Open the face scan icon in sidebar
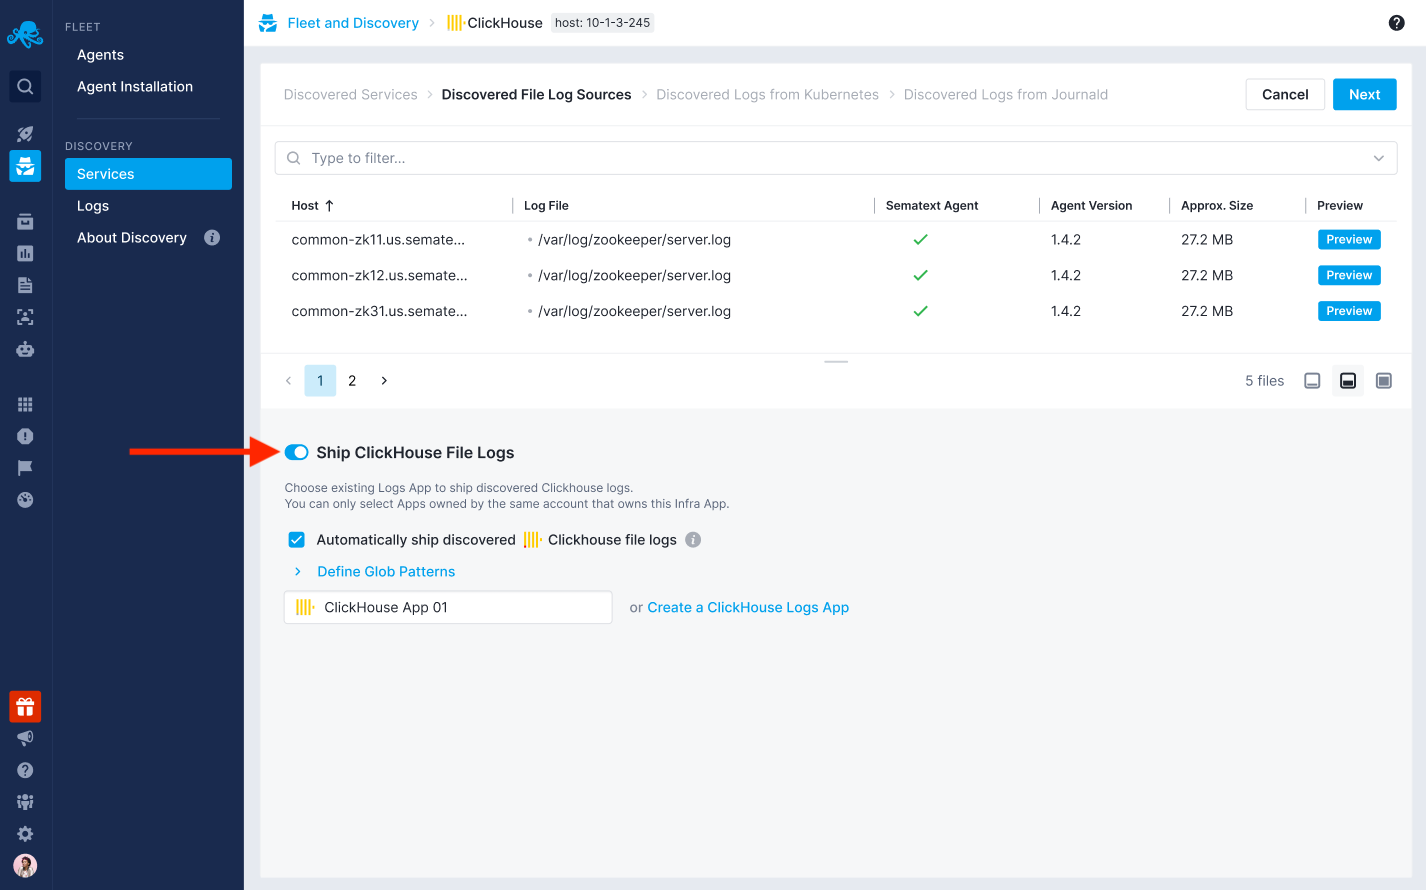This screenshot has width=1426, height=890. coord(25,318)
